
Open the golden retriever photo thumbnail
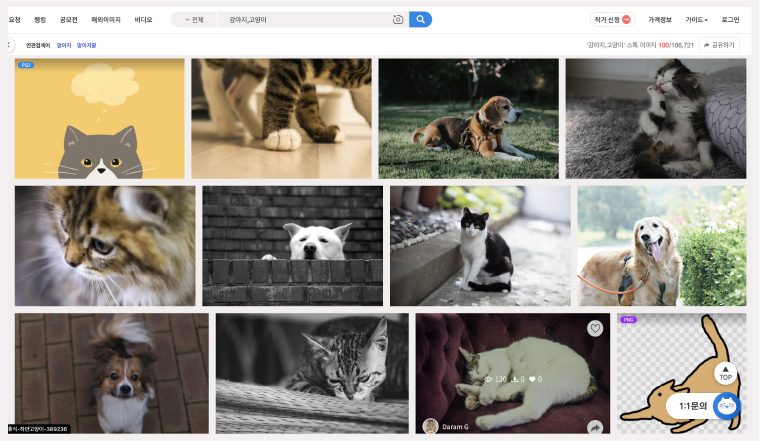coord(661,246)
